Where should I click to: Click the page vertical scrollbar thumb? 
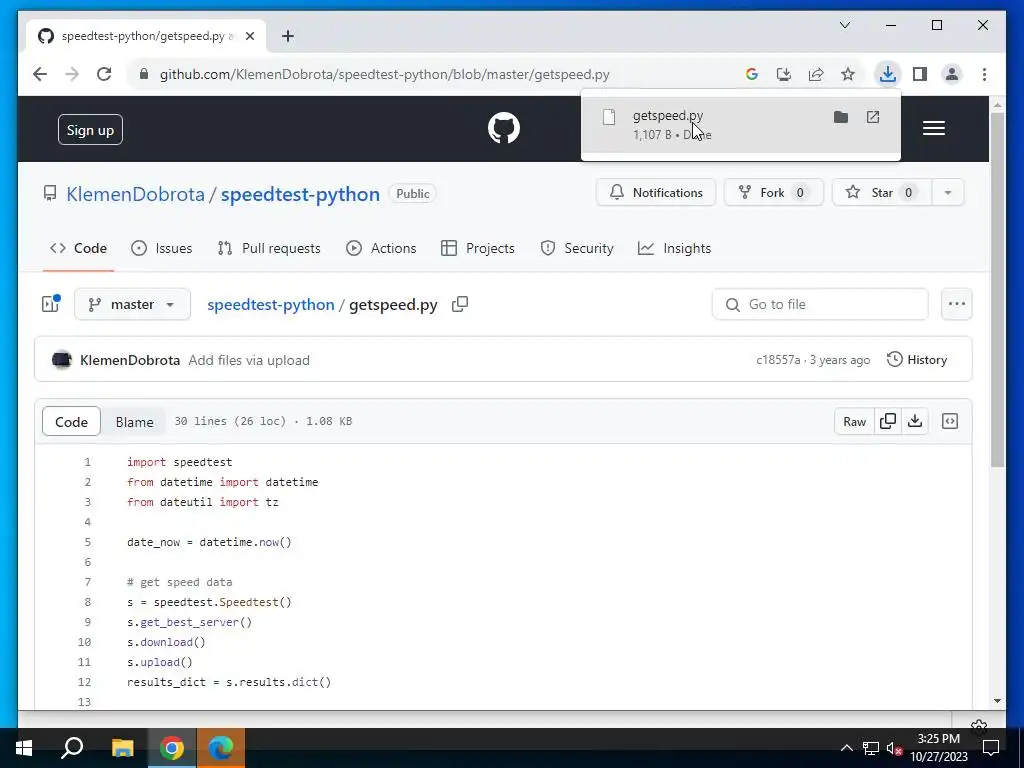tap(997, 290)
